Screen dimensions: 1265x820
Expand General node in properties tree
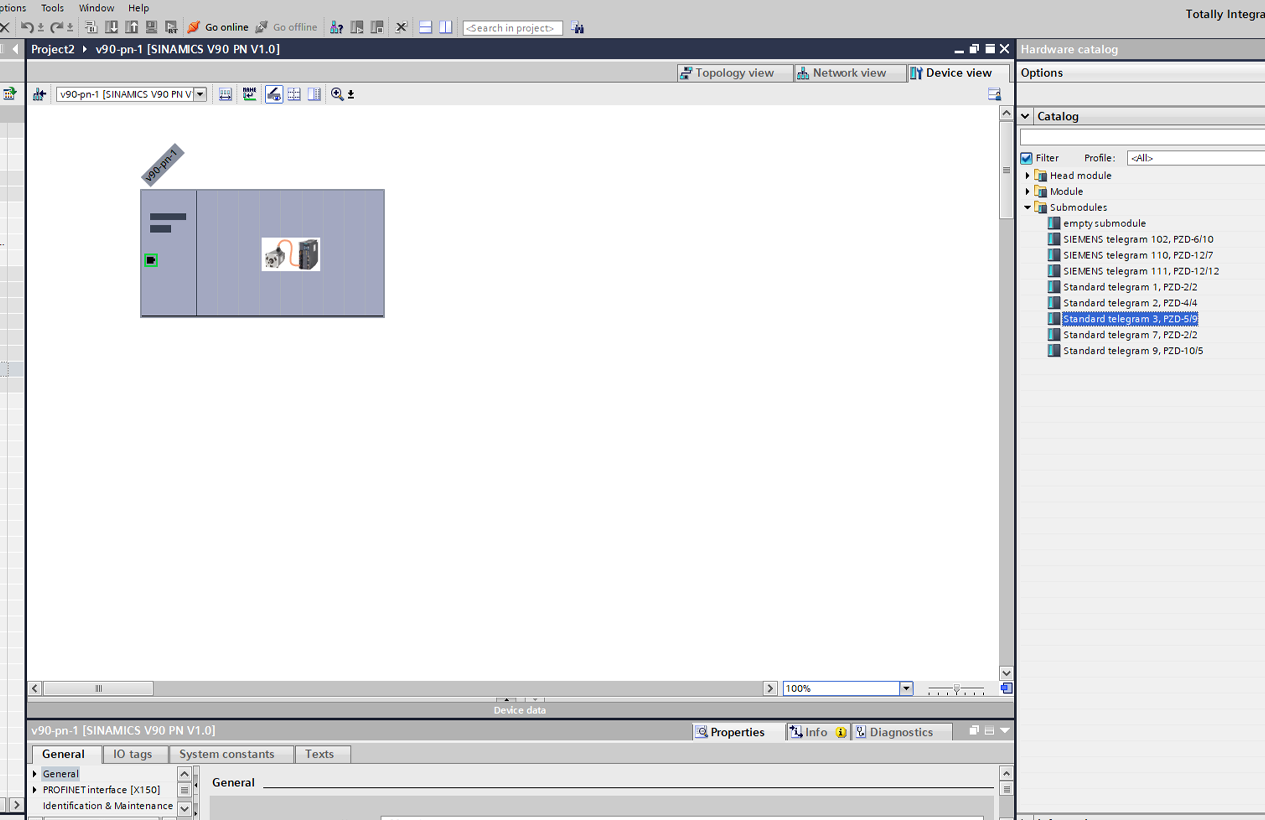[35, 774]
